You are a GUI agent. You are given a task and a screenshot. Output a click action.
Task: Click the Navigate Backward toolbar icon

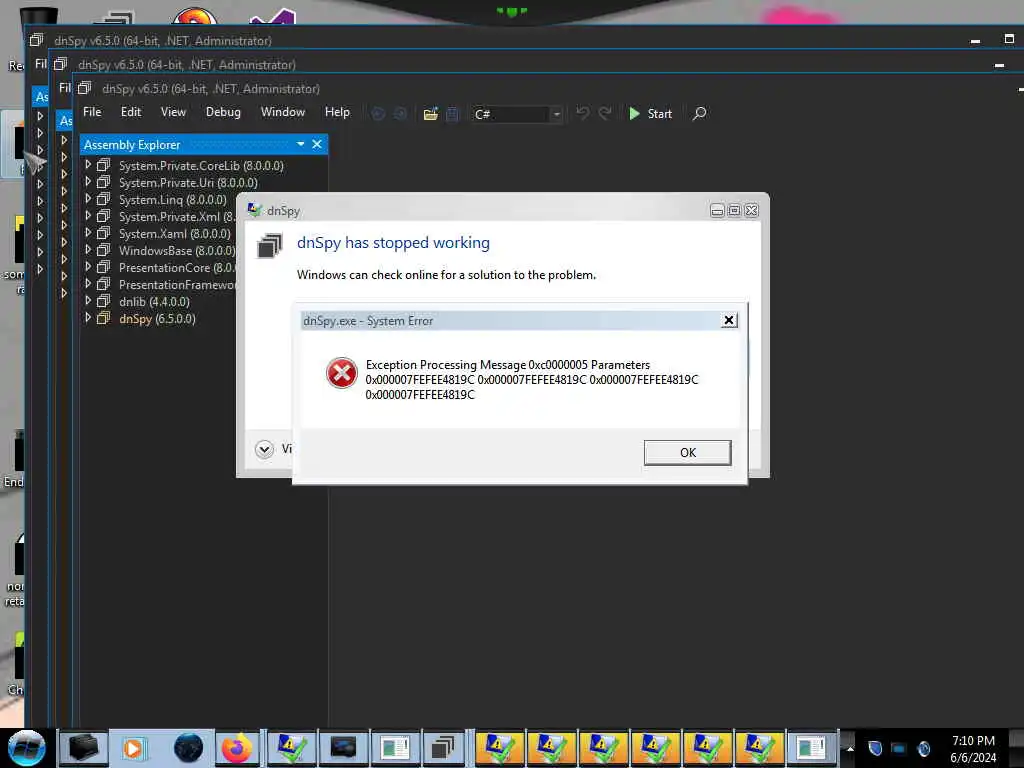377,114
